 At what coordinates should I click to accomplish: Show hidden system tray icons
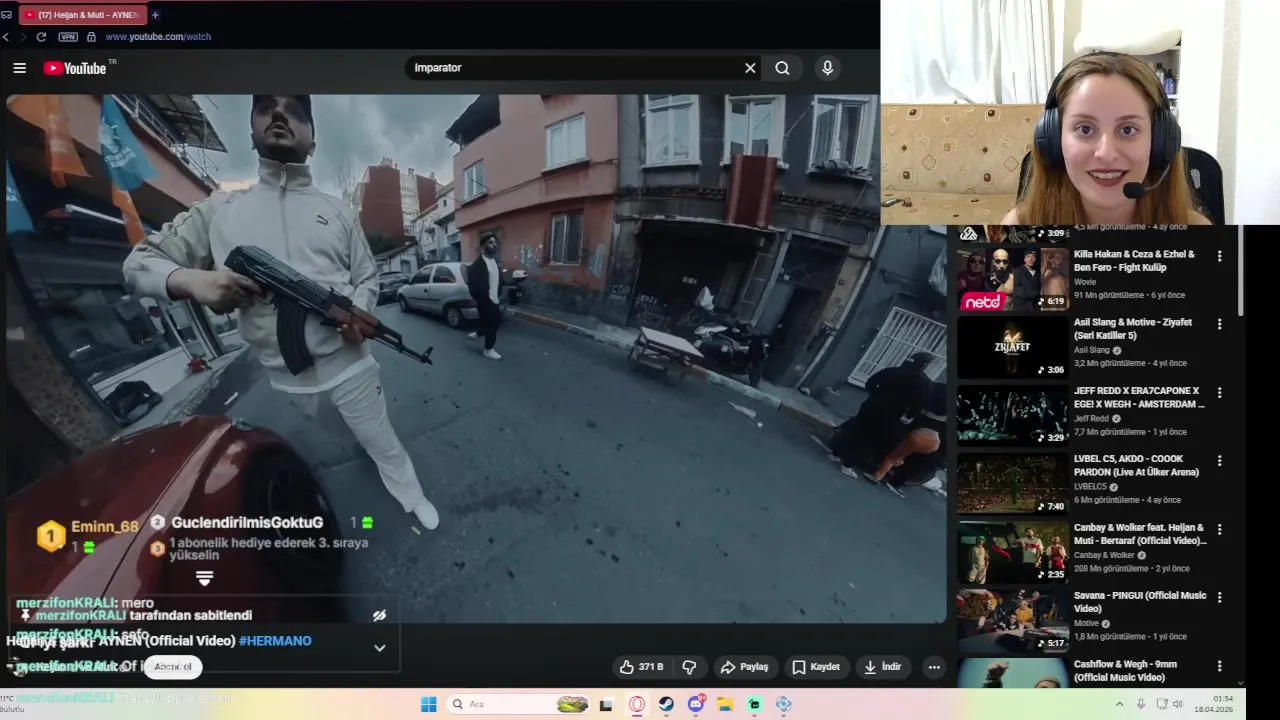click(x=1121, y=704)
